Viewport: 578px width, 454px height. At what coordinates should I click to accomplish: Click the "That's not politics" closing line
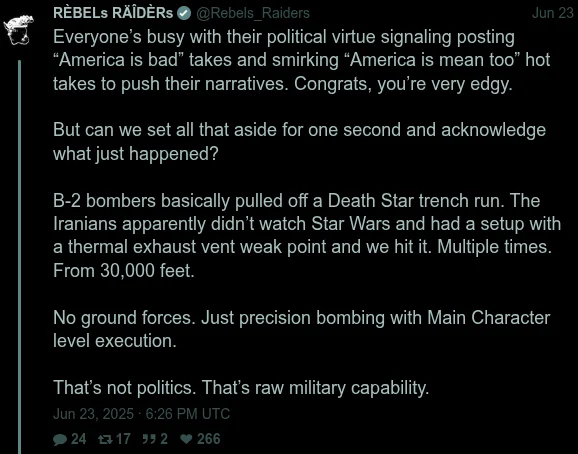pyautogui.click(x=241, y=388)
